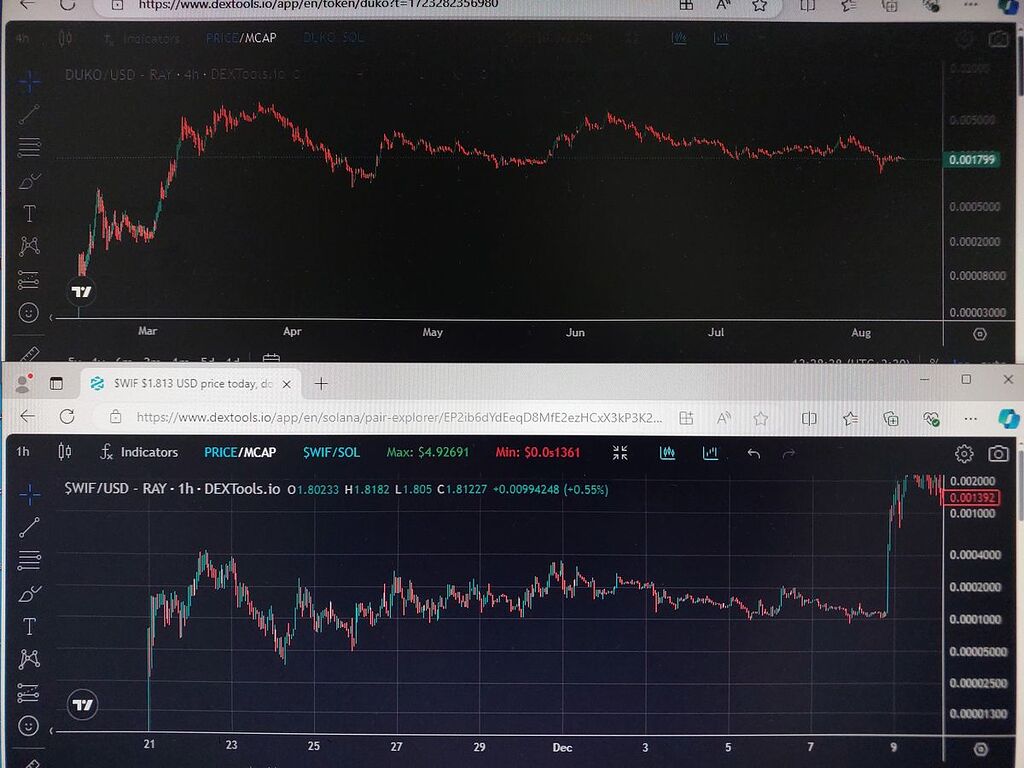Select the trend line tool in the DUKO chart

point(29,114)
